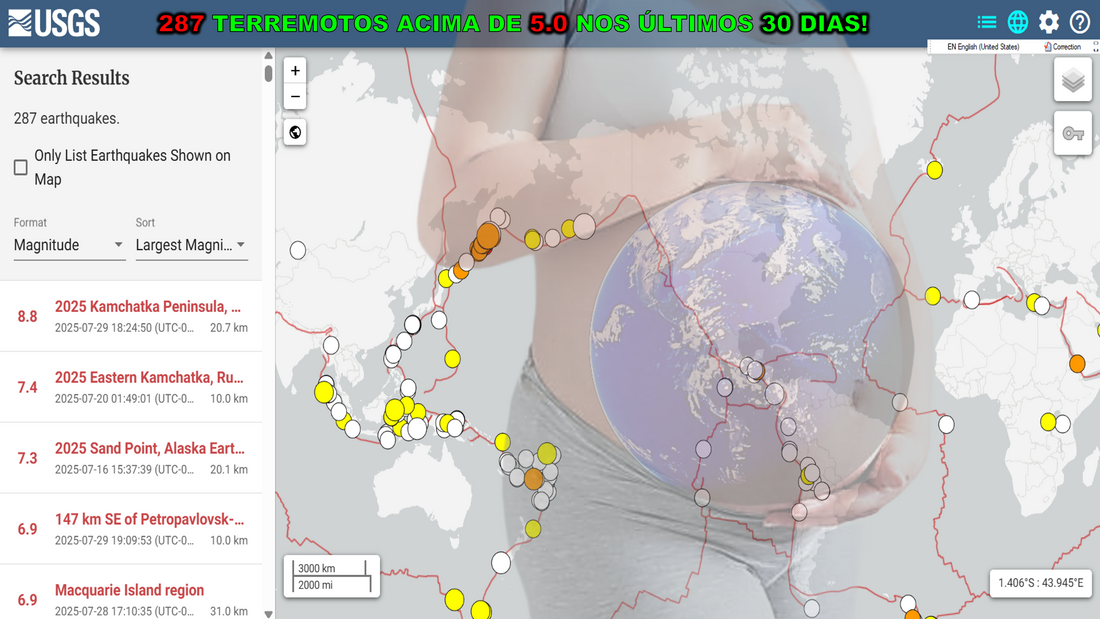Show the map legend key

click(1073, 133)
